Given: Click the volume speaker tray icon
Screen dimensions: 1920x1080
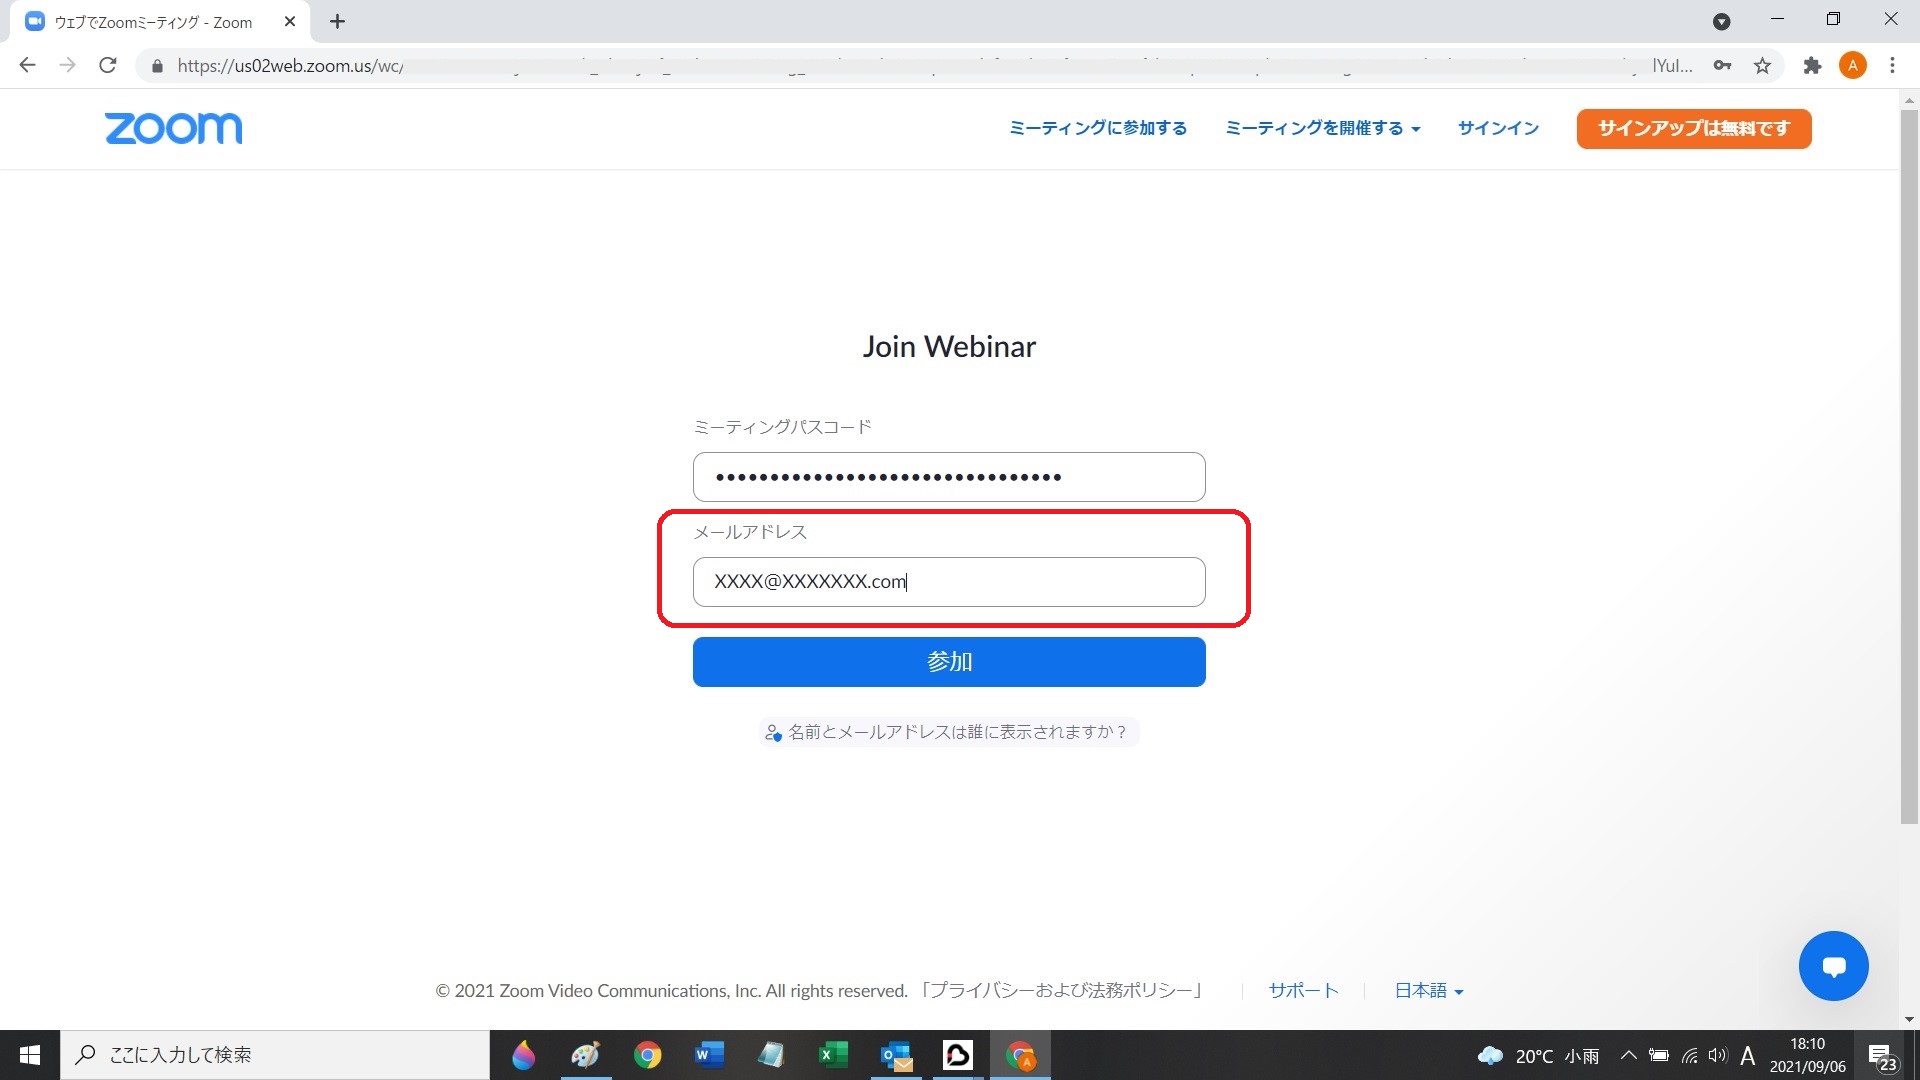Looking at the screenshot, I should click(x=1718, y=1055).
